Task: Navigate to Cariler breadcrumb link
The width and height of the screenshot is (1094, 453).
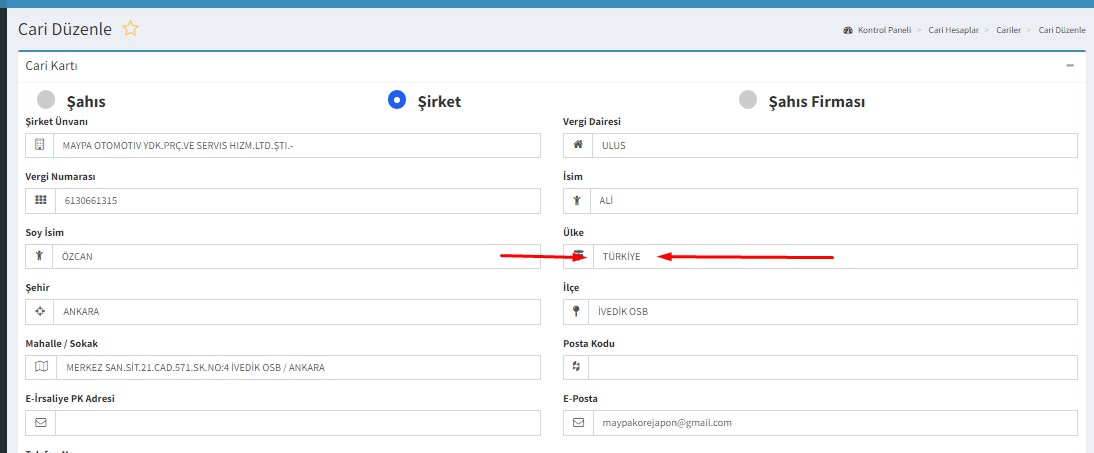Action: 1010,30
